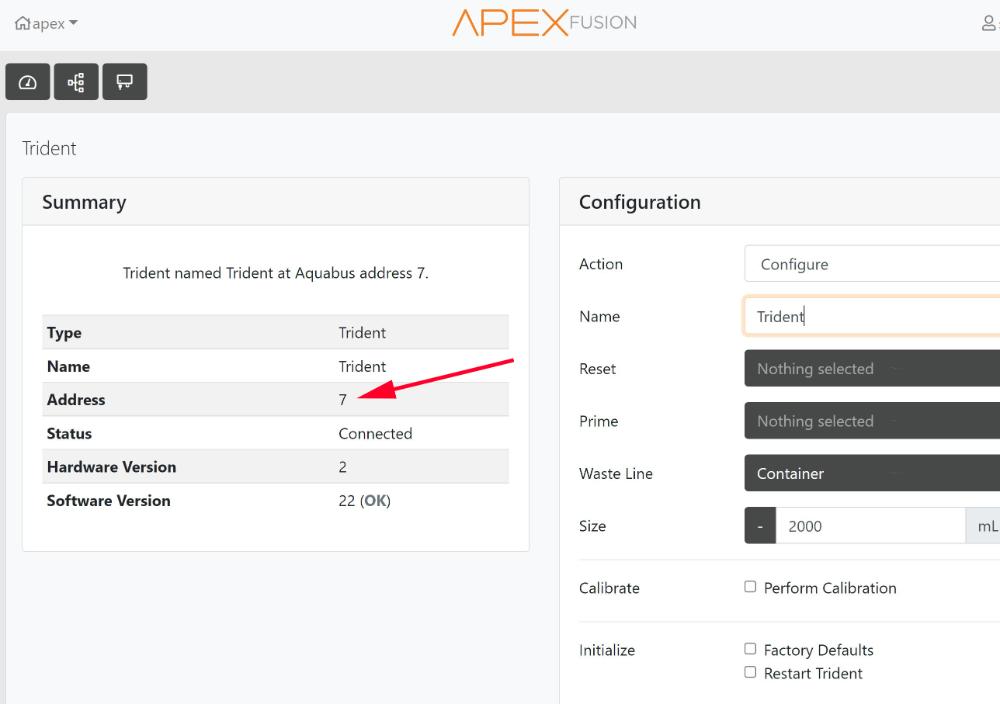The image size is (1000, 704).
Task: Open the Reset dropdown
Action: (872, 368)
